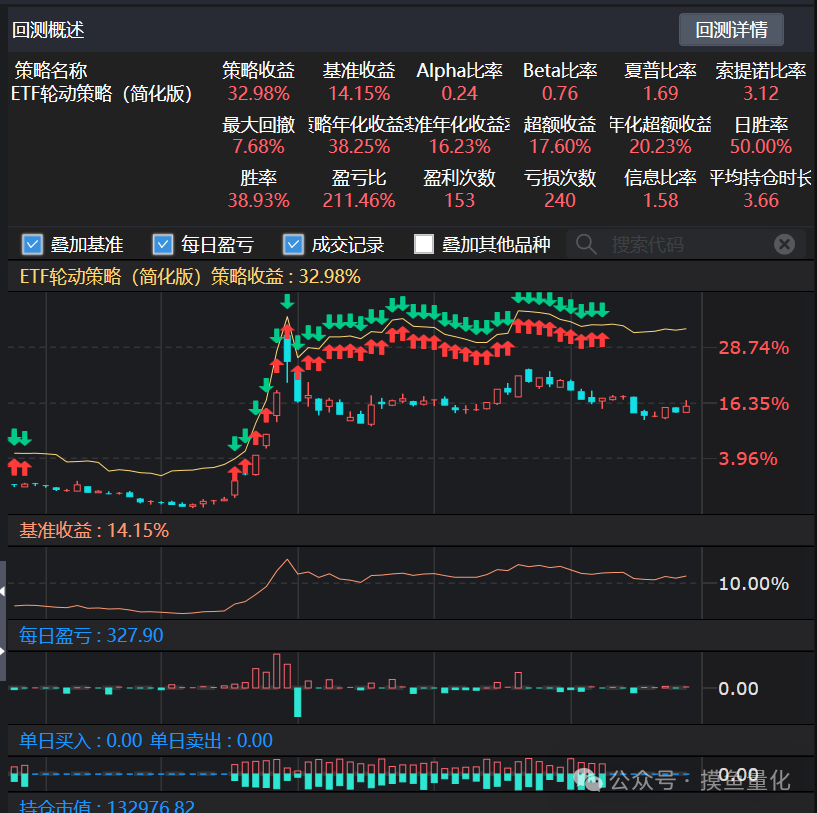Click the tall cyan bar in daily P&L chart

tap(297, 702)
